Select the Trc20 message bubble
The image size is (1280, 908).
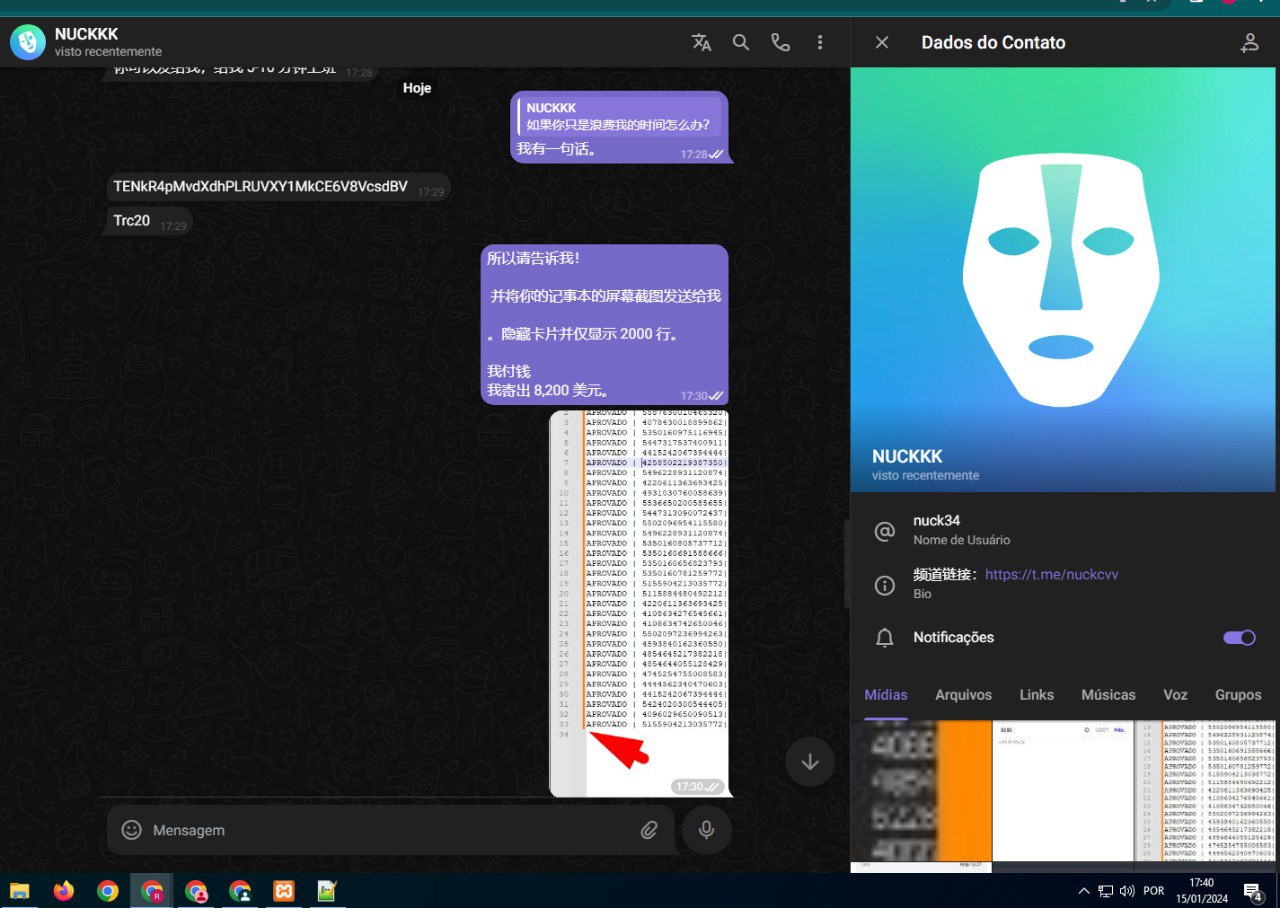pyautogui.click(x=148, y=221)
